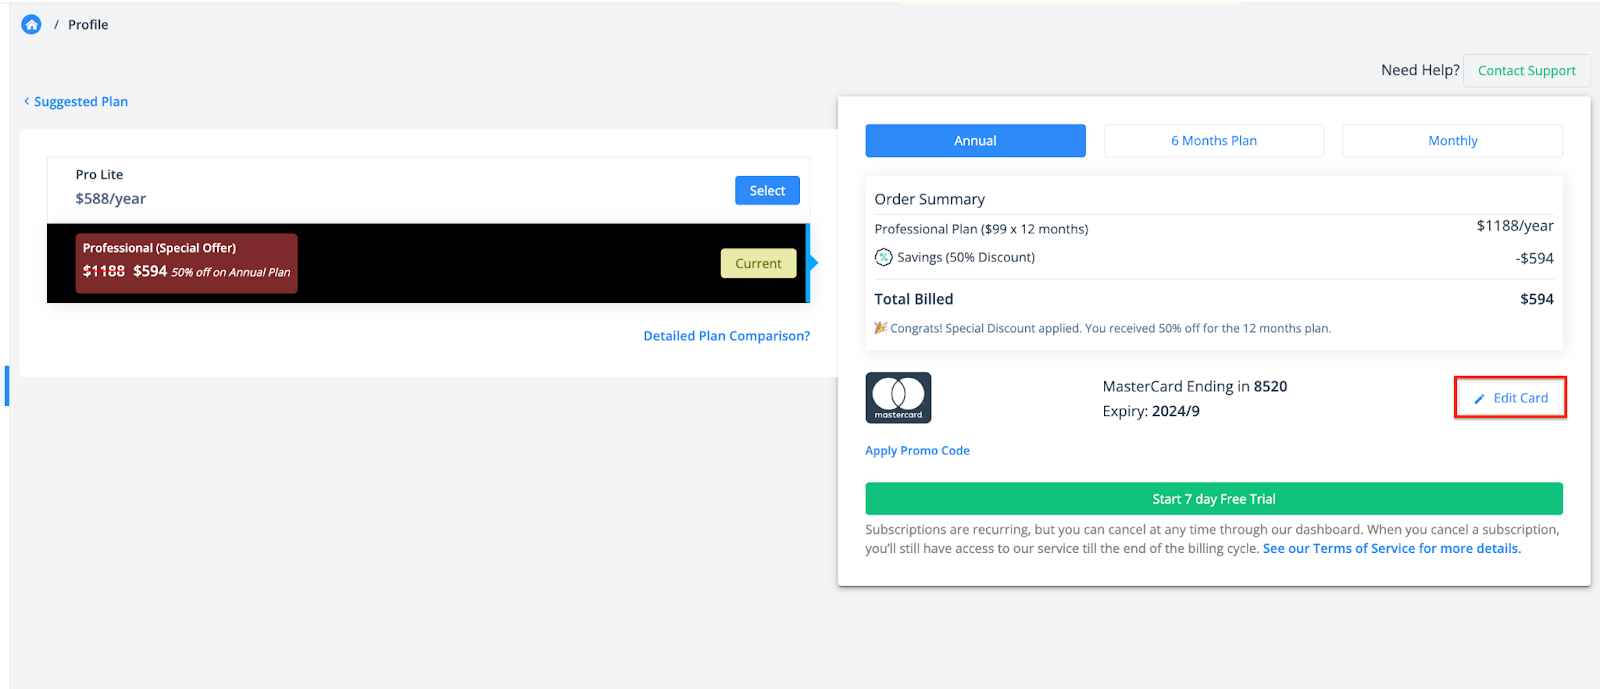The height and width of the screenshot is (689, 1600).
Task: Click the Pro Lite plan row
Action: tap(428, 189)
